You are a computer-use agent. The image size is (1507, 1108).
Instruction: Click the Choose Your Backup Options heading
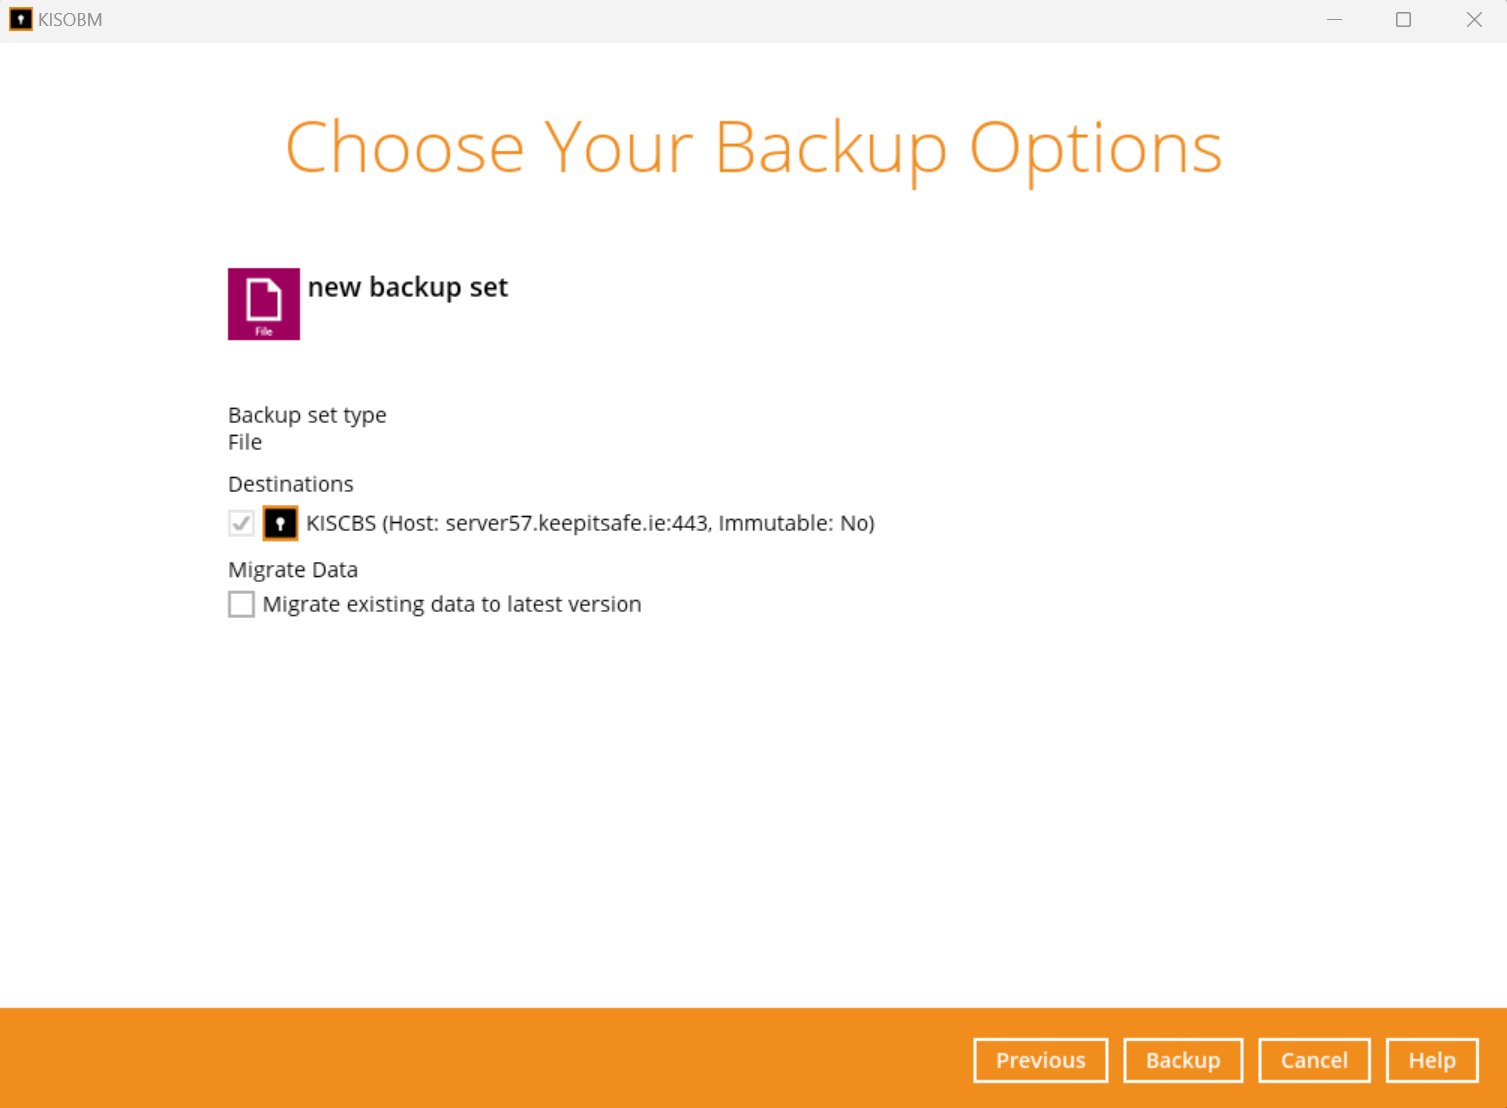(753, 146)
